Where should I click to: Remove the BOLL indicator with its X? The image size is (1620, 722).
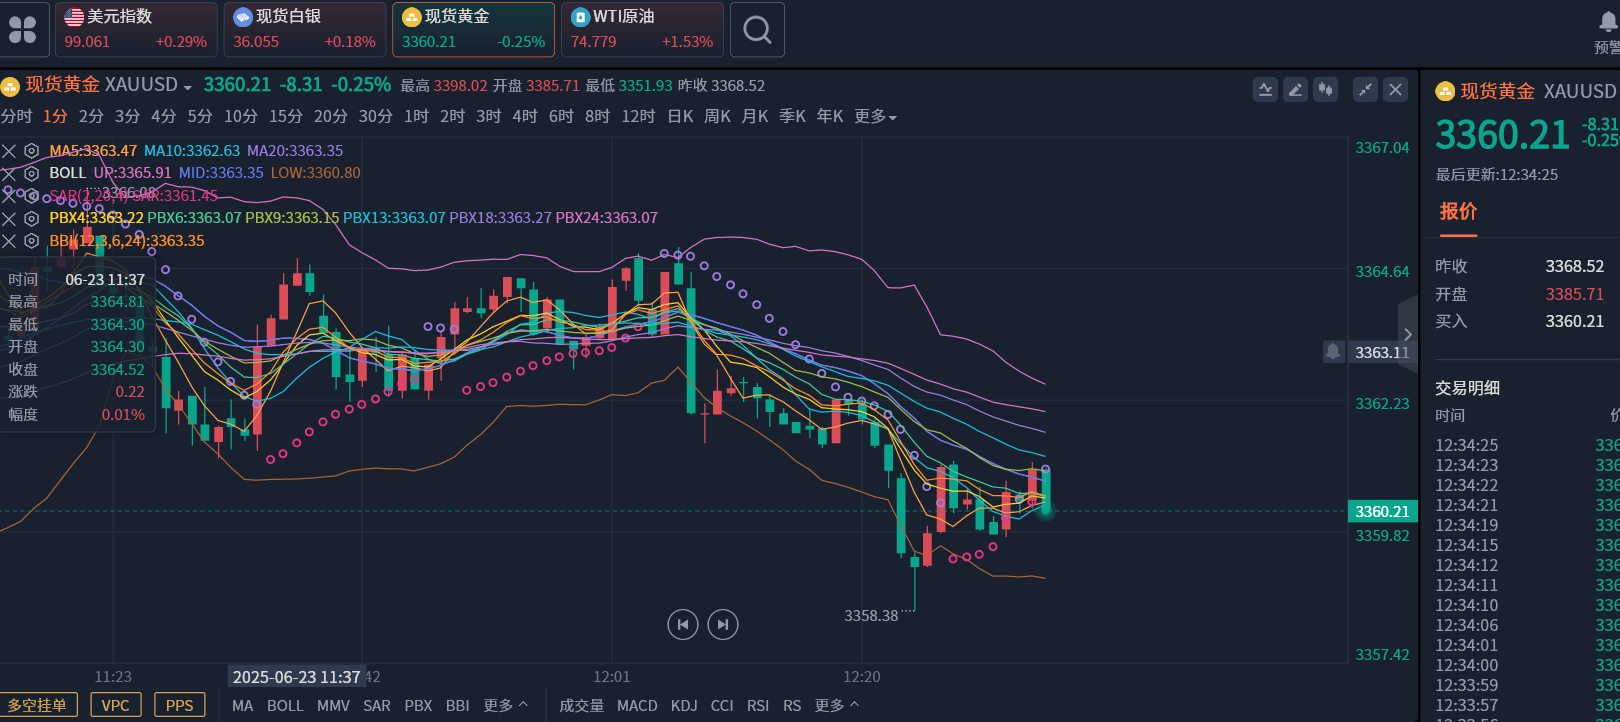(x=9, y=173)
